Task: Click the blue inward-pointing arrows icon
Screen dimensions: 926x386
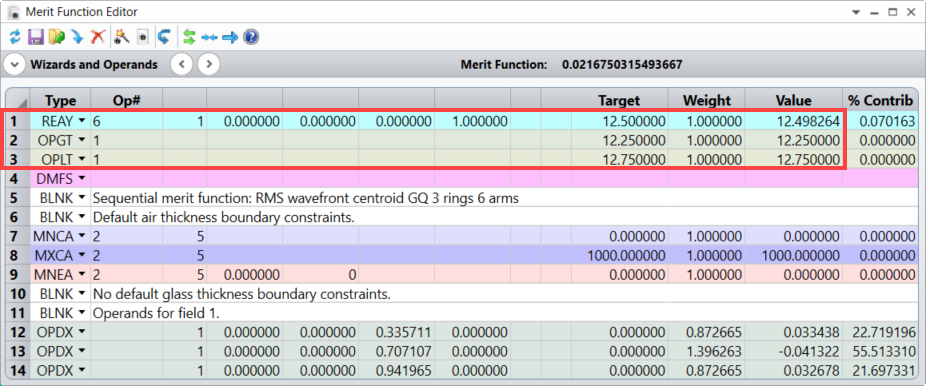Action: pyautogui.click(x=209, y=38)
